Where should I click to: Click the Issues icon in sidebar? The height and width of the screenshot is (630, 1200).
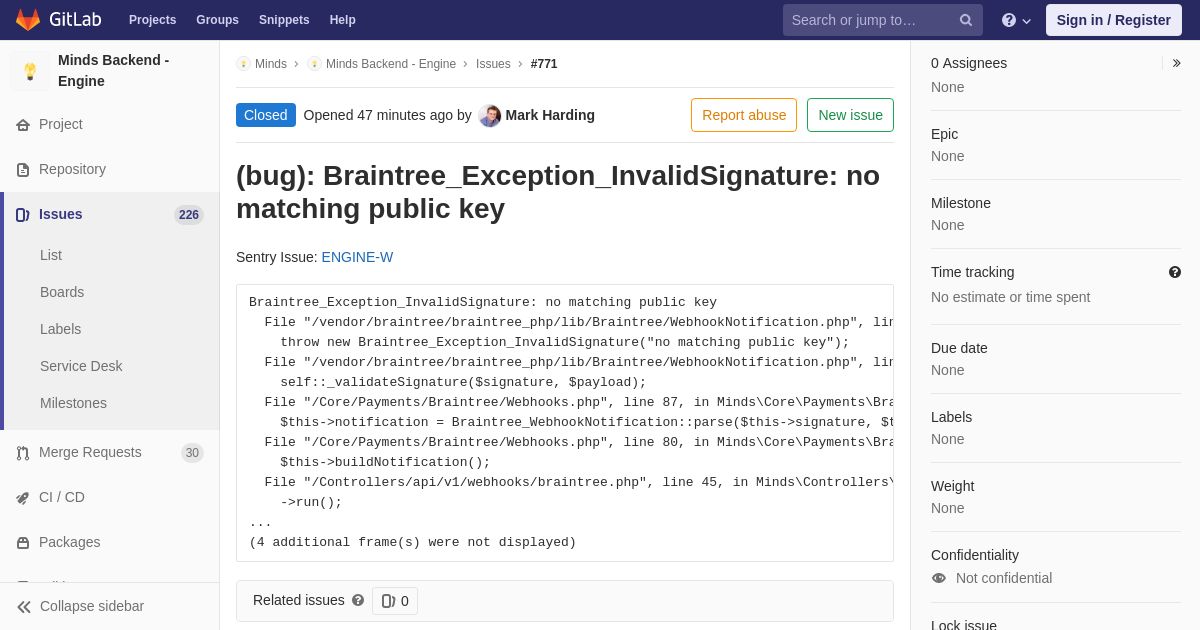(23, 215)
